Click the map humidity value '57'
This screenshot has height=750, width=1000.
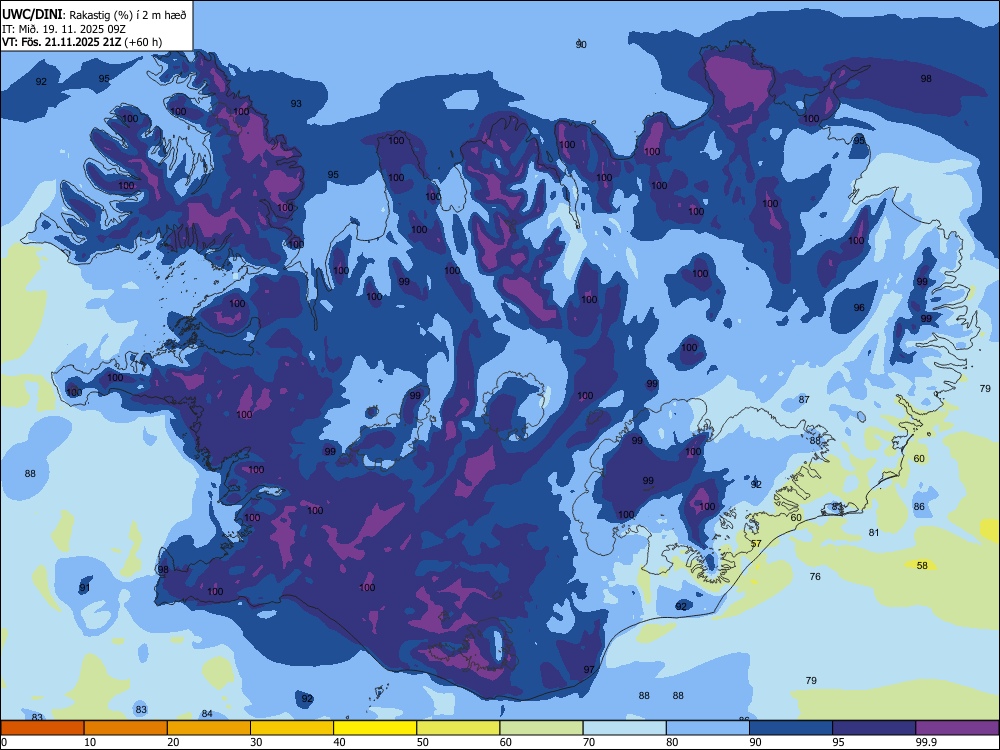(x=756, y=544)
